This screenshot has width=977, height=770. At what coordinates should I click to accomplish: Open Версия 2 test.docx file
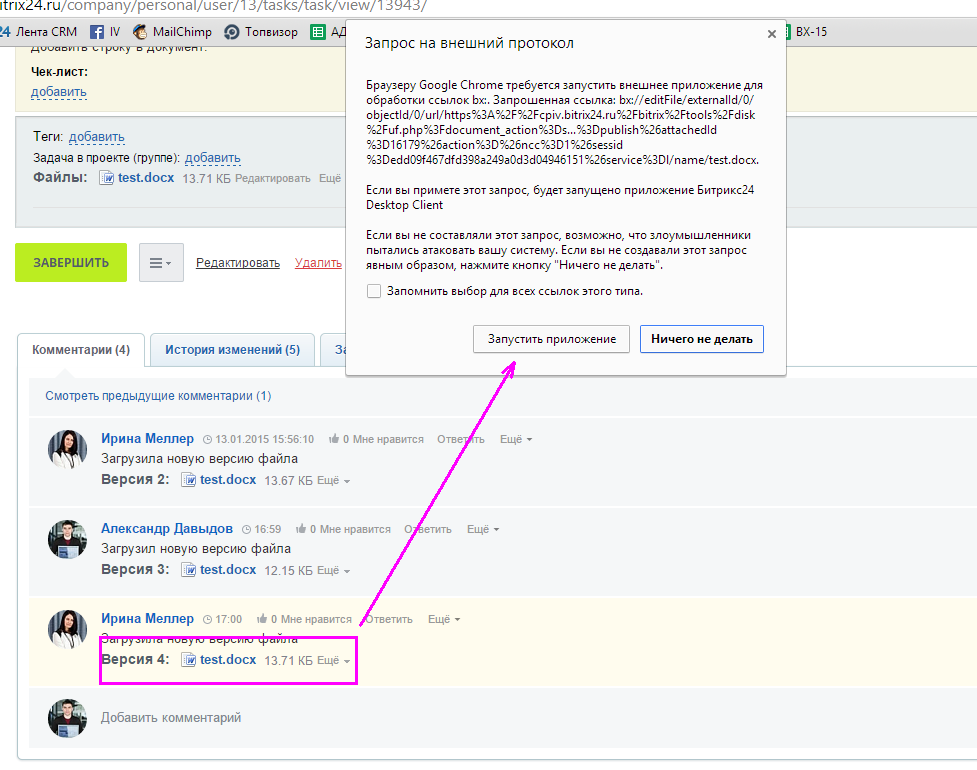[227, 480]
